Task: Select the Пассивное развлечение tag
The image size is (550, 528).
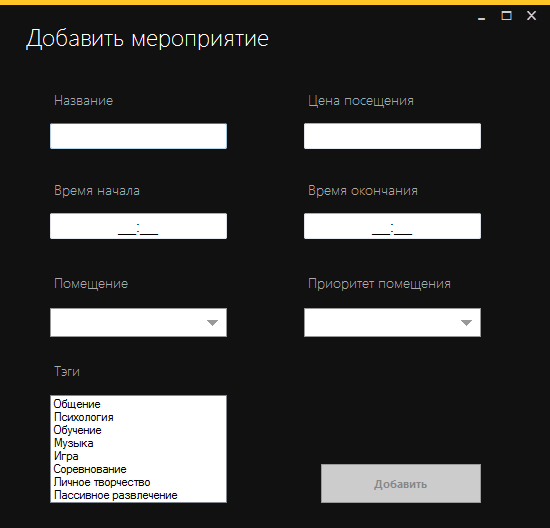Action: (138, 495)
